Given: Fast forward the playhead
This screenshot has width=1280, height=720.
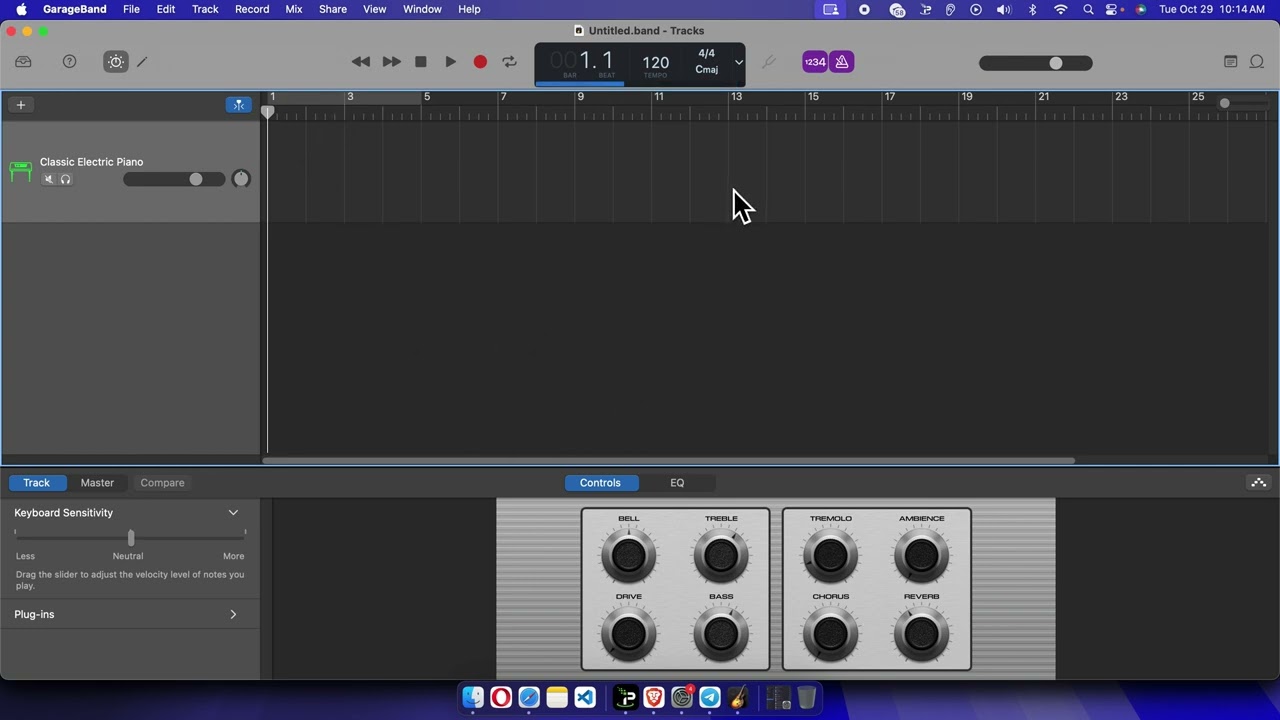Looking at the screenshot, I should click(x=391, y=62).
